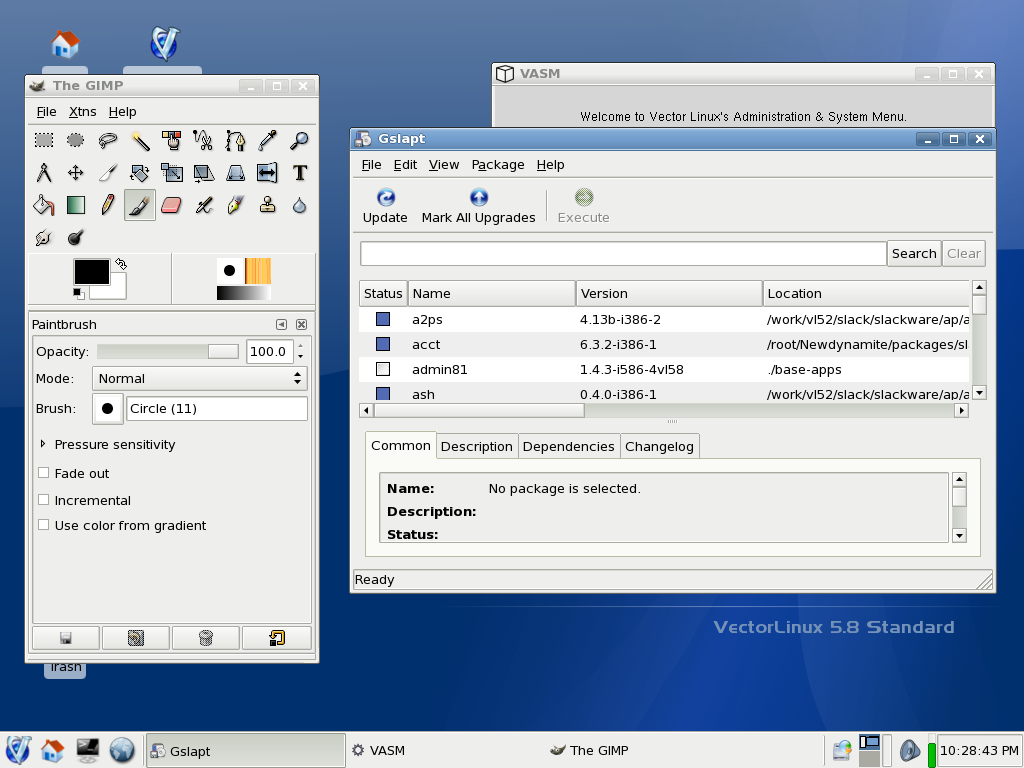Enable Use color from gradient
Image resolution: width=1024 pixels, height=768 pixels.
pos(44,524)
